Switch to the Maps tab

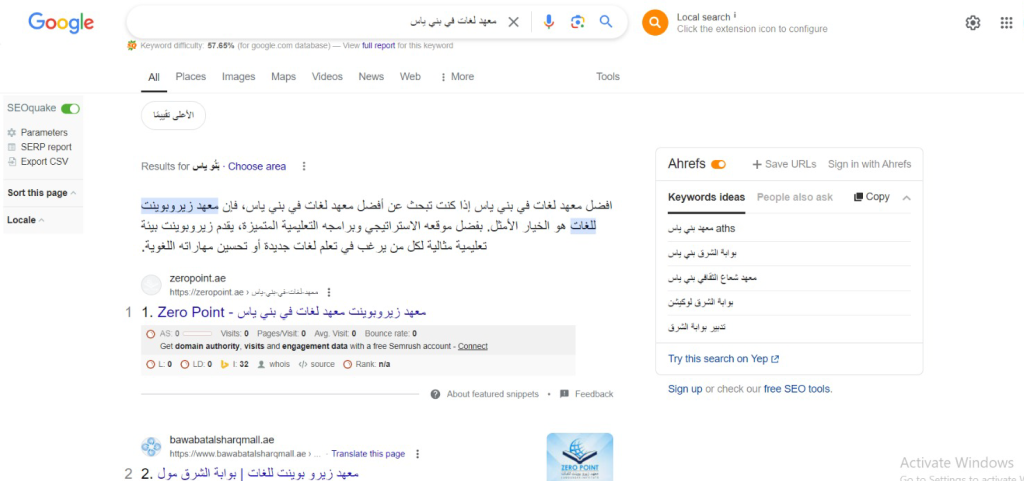click(x=283, y=76)
